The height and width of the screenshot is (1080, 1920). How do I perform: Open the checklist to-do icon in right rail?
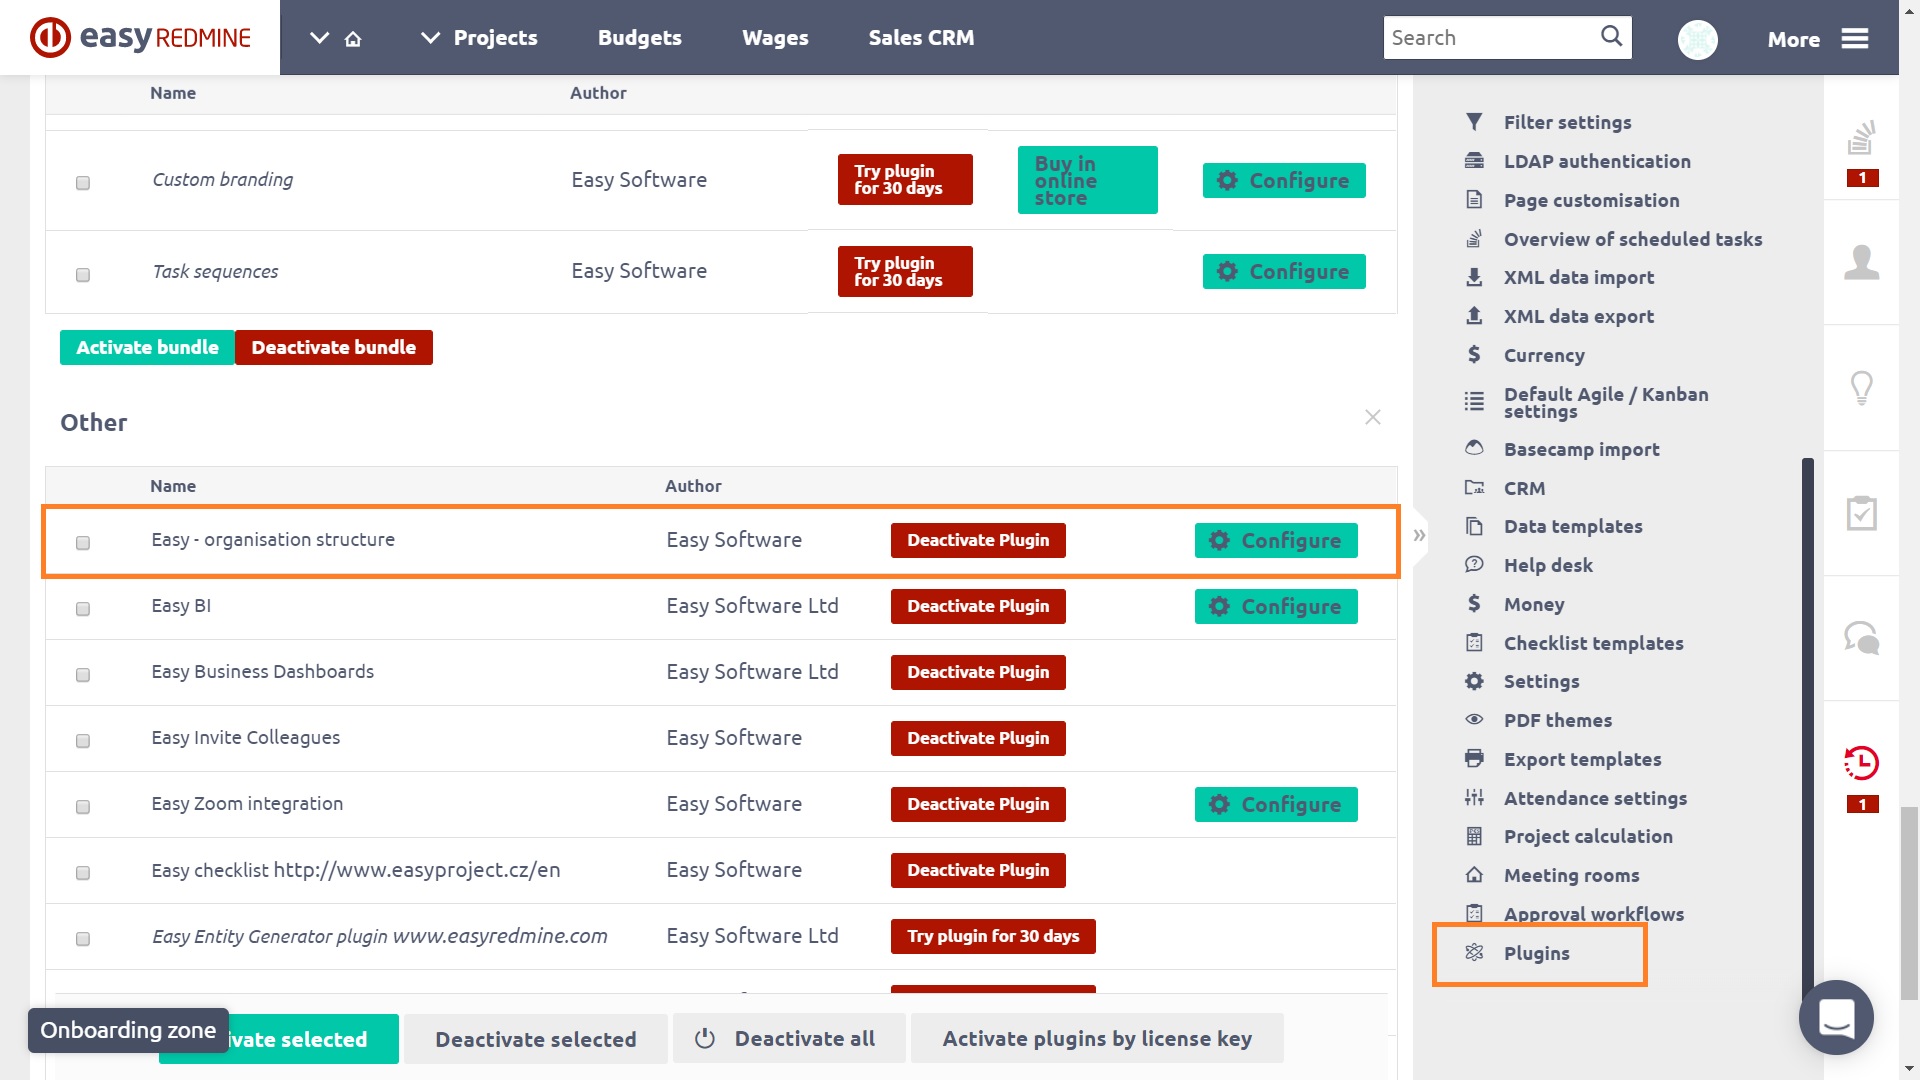pos(1861,512)
